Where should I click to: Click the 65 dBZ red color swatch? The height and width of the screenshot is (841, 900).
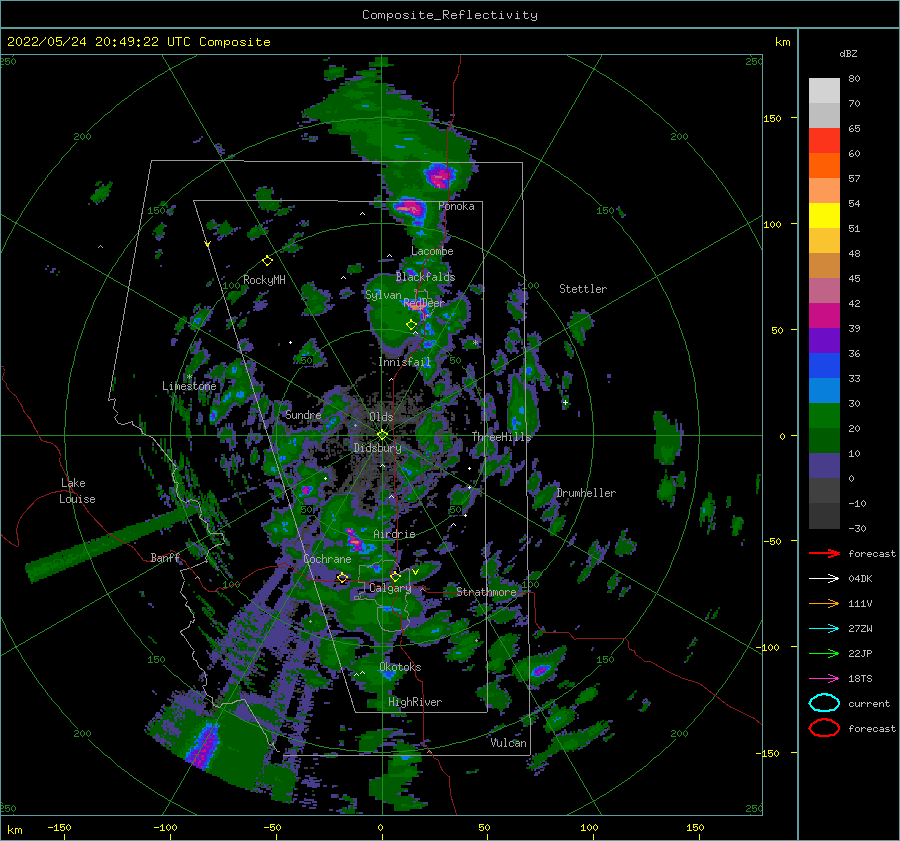point(824,140)
